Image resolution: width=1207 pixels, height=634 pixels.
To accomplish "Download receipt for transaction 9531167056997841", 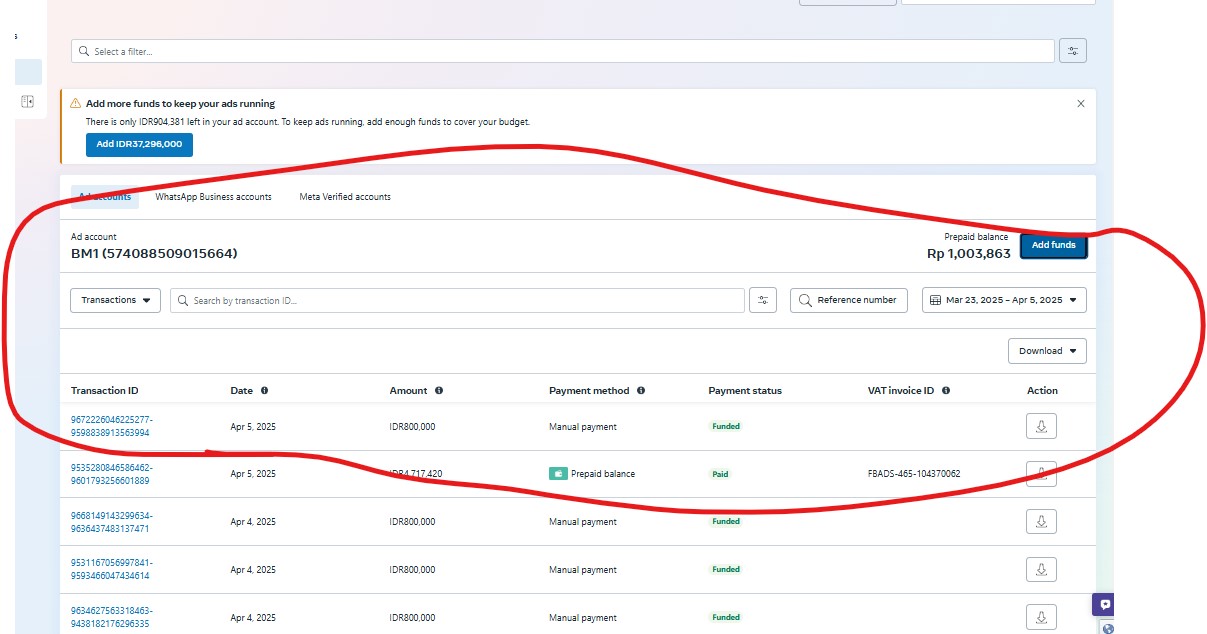I will point(1041,569).
